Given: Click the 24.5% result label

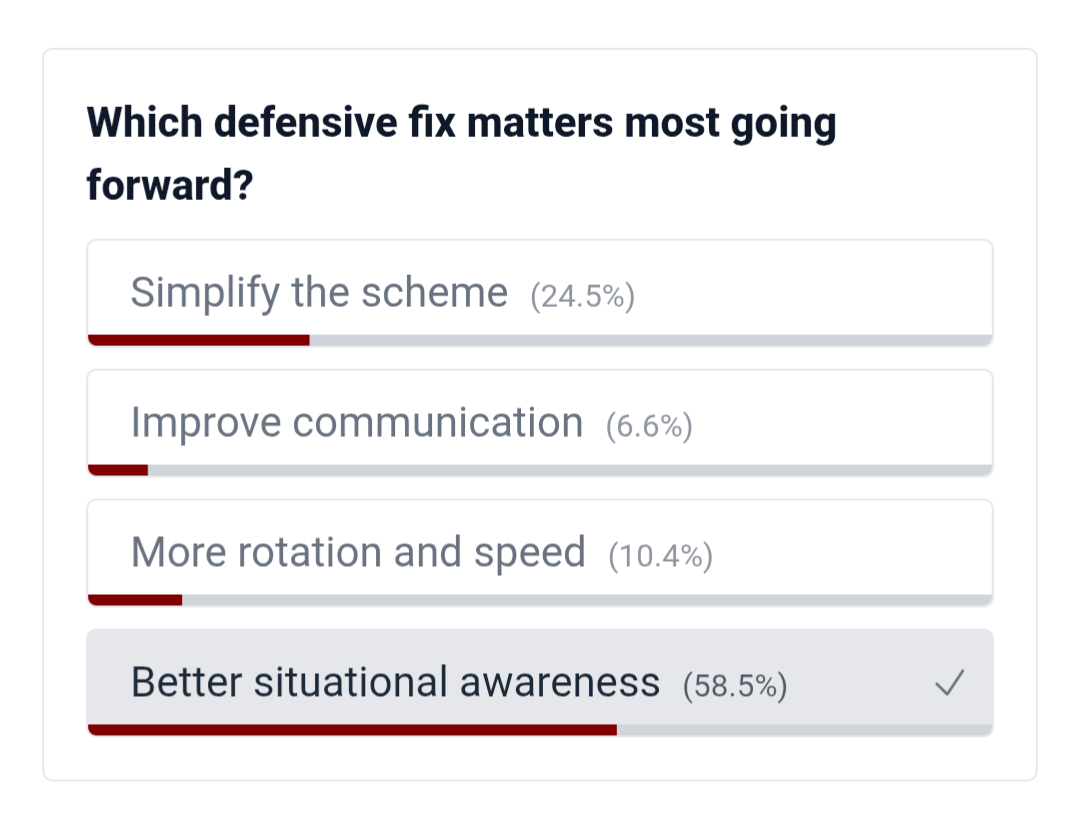Looking at the screenshot, I should coord(582,297).
